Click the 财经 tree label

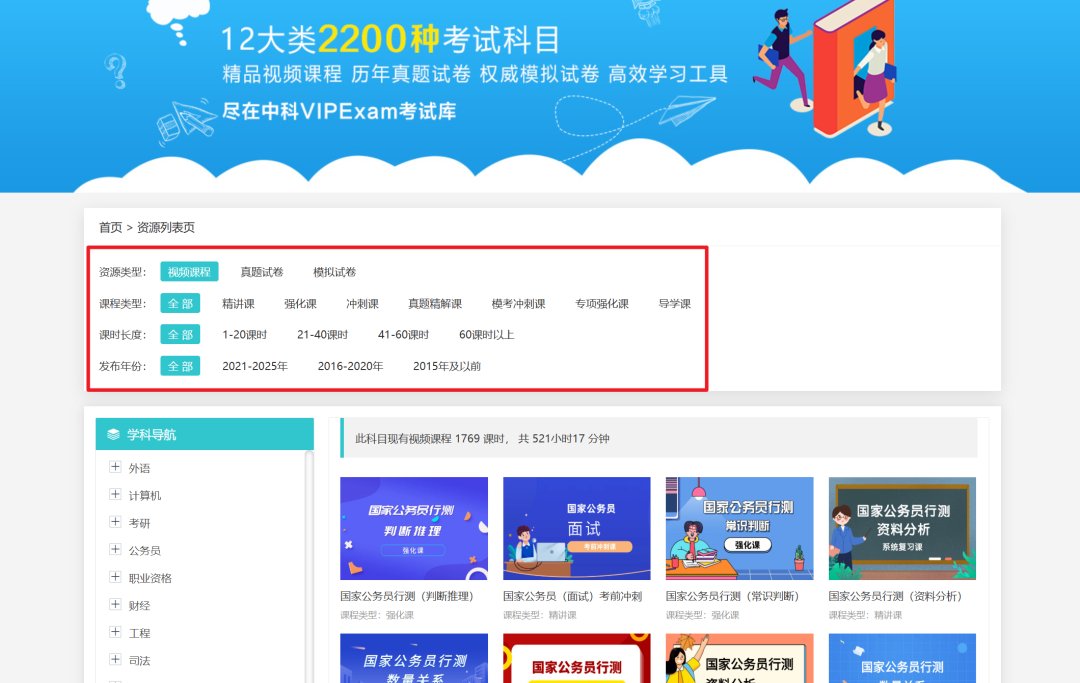139,606
